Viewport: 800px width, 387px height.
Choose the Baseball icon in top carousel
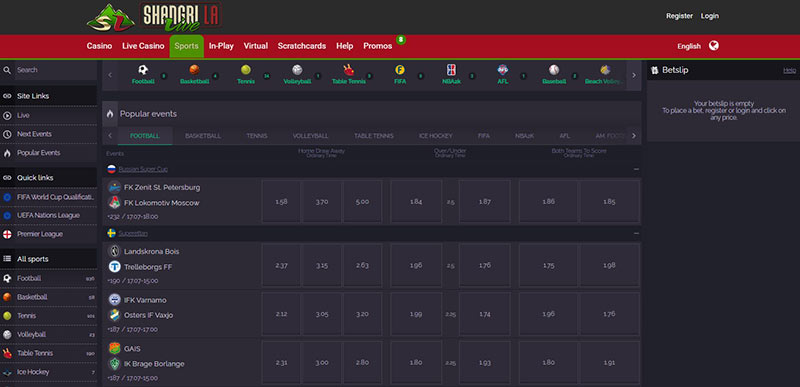click(554, 70)
